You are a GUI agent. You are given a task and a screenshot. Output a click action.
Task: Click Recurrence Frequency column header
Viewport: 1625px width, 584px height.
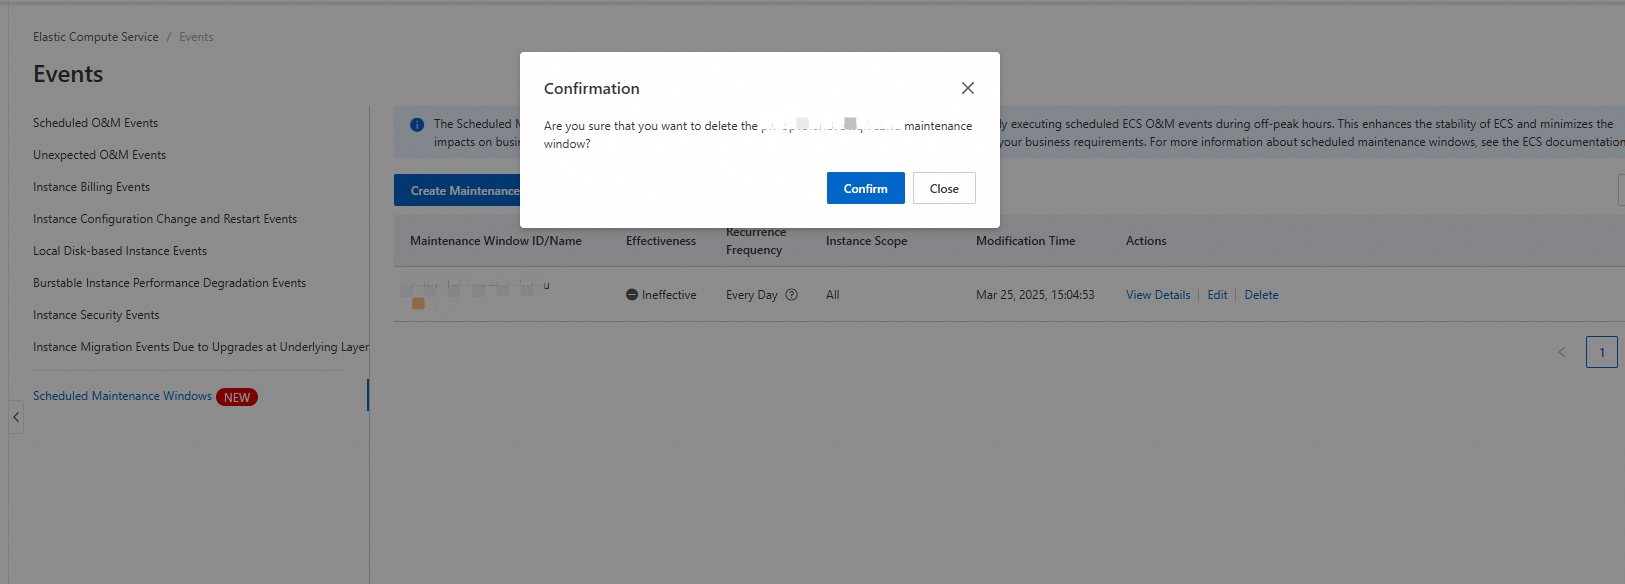pyautogui.click(x=756, y=241)
